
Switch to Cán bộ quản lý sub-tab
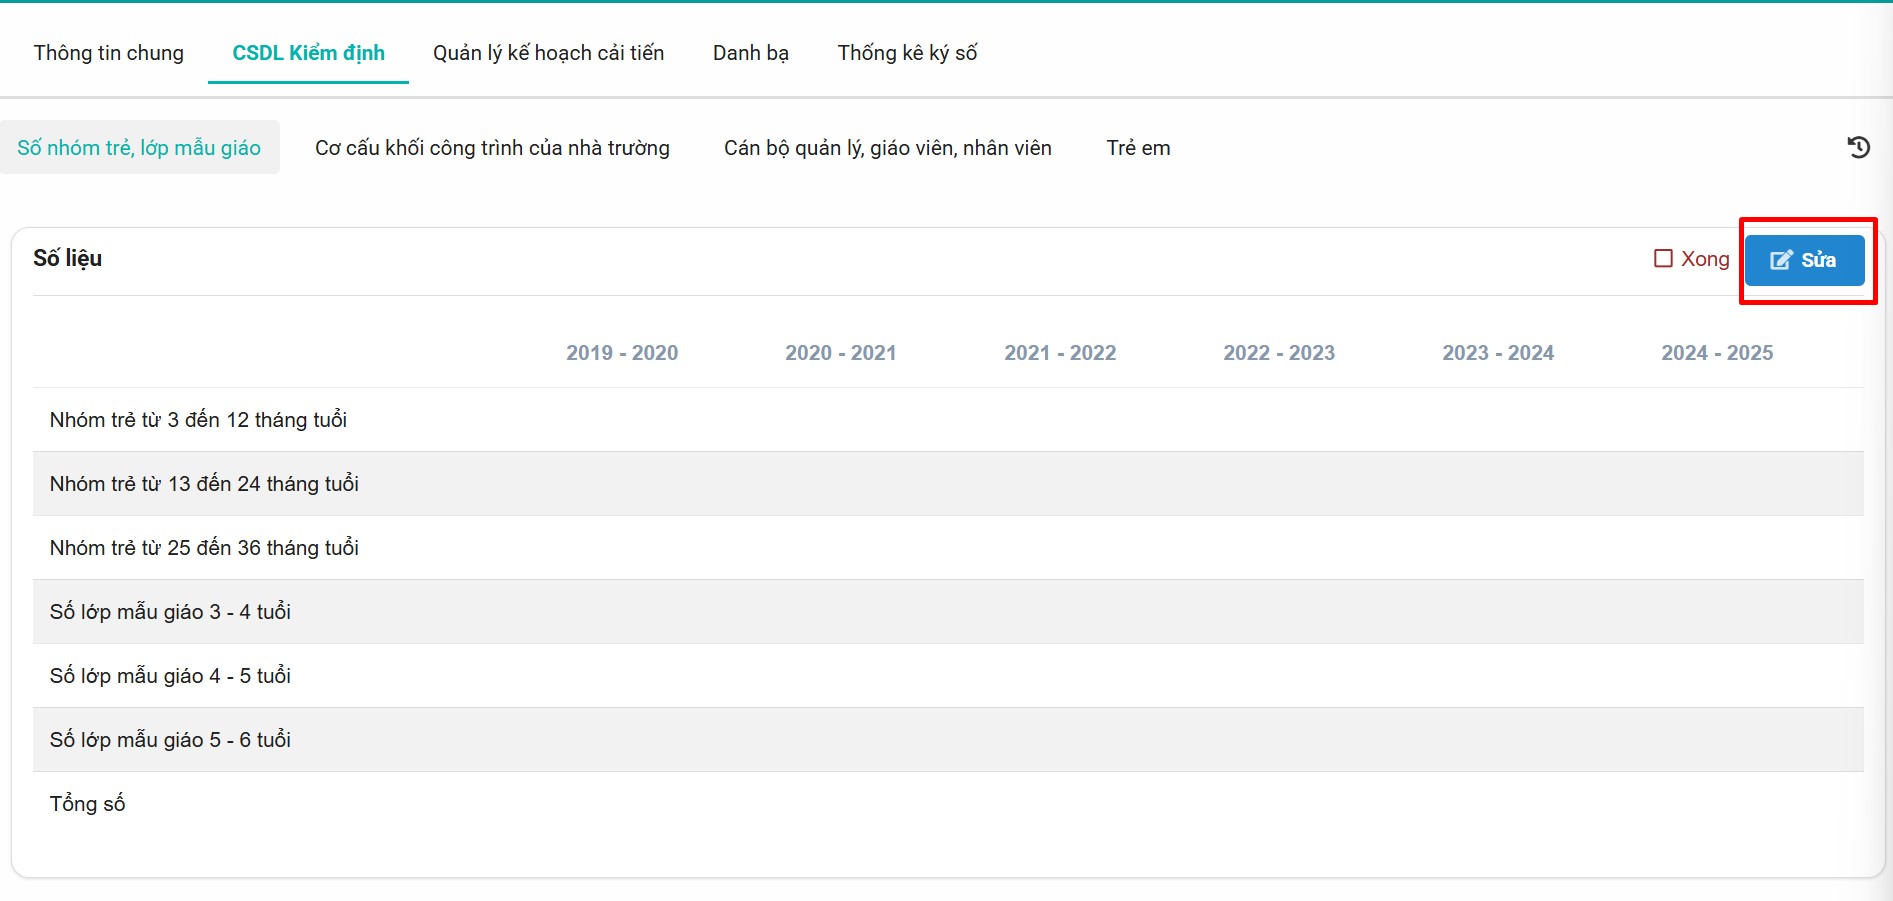pos(887,148)
